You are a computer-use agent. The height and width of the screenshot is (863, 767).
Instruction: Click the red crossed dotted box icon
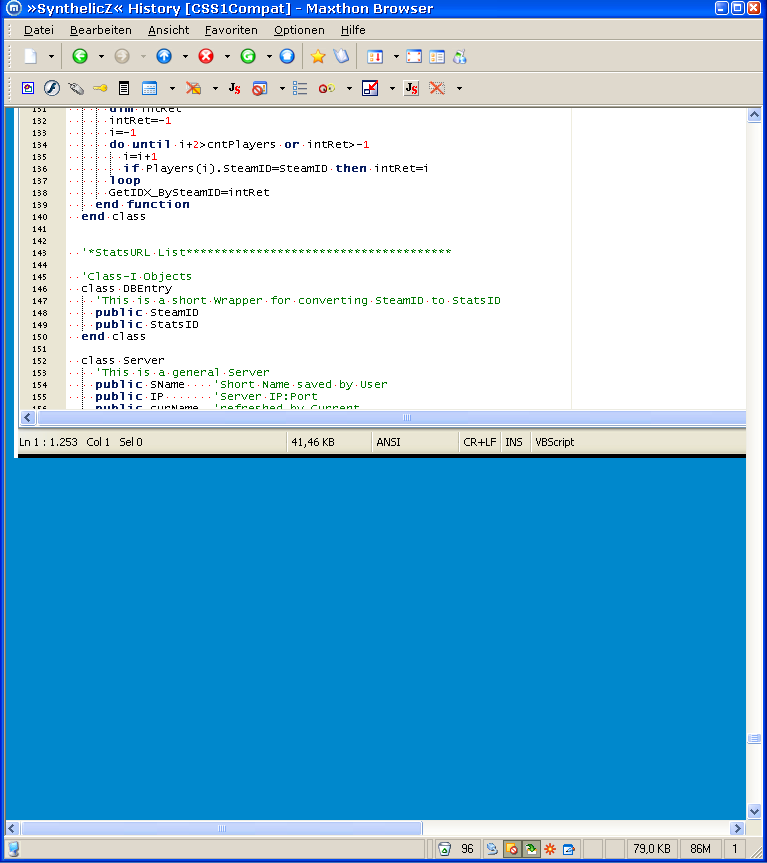(x=437, y=88)
